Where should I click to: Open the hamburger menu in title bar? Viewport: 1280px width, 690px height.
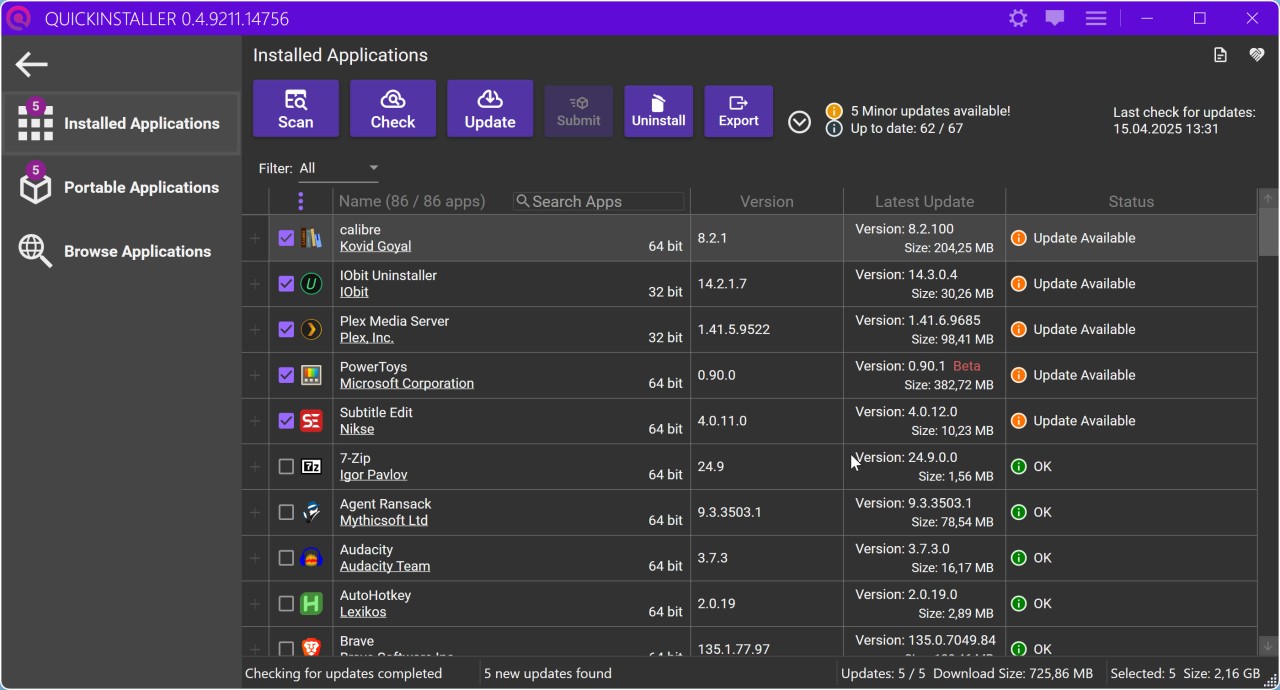pyautogui.click(x=1096, y=18)
